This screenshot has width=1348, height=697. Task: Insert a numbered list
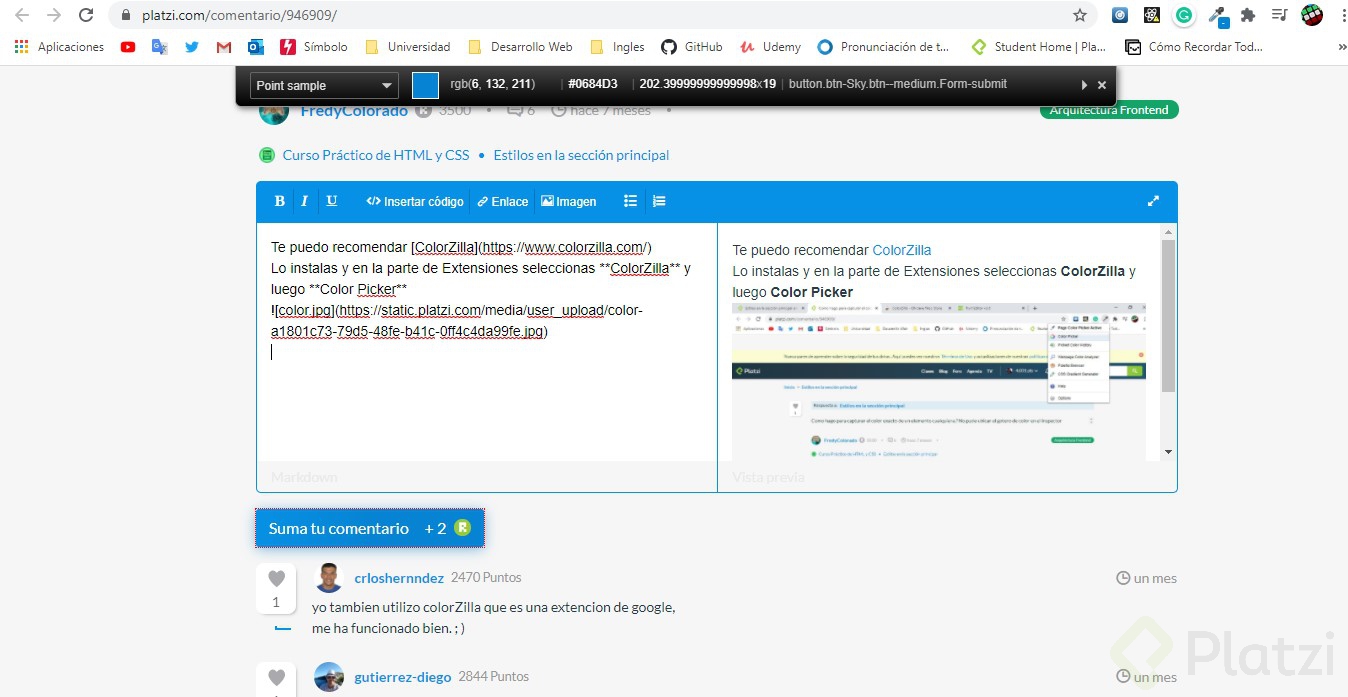659,201
